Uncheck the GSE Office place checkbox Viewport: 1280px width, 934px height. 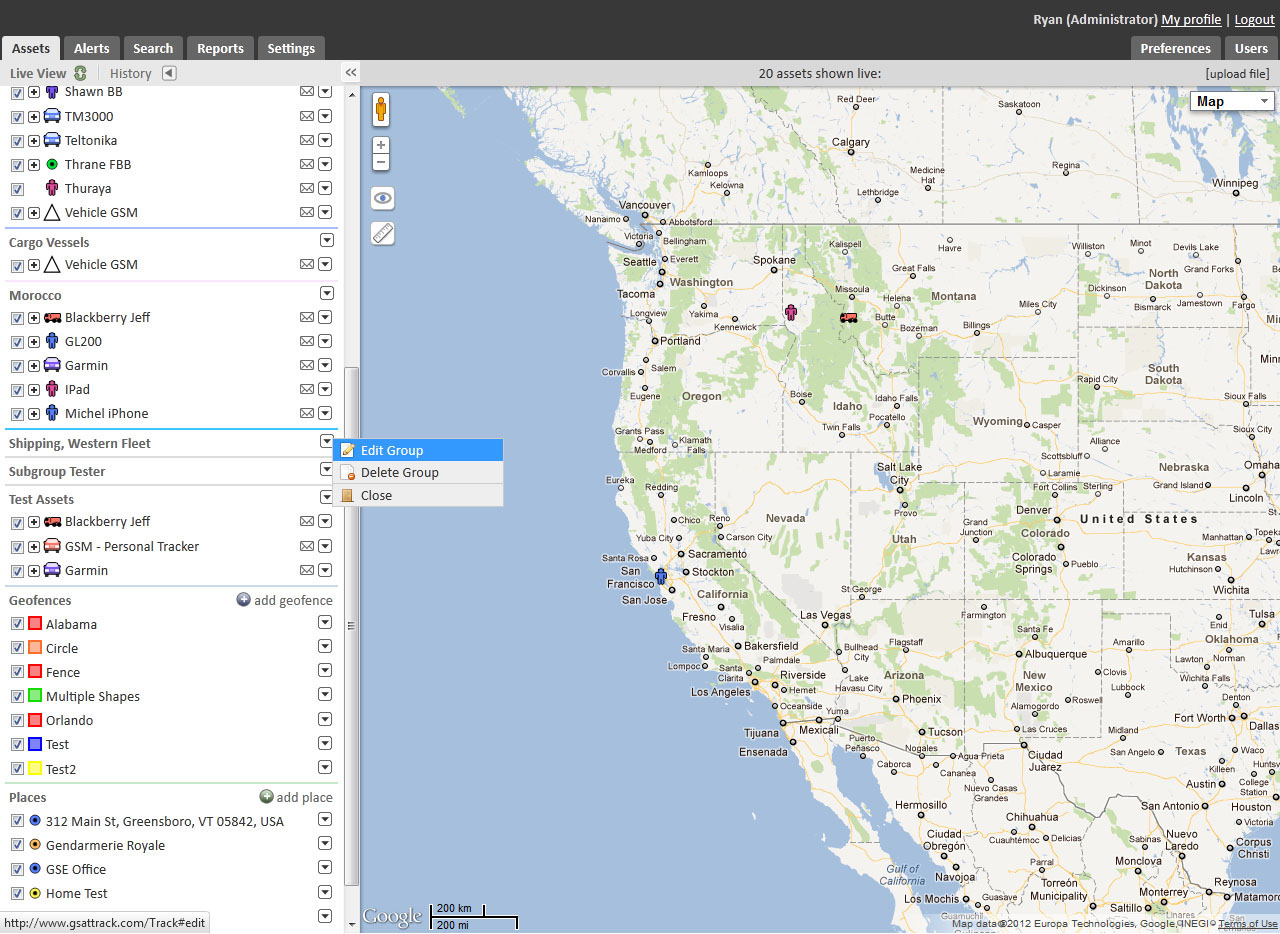pos(17,870)
